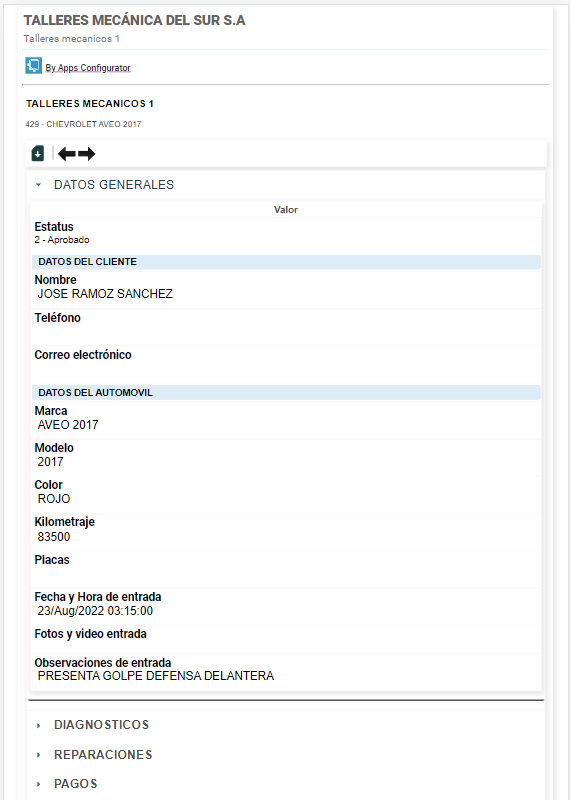The width and height of the screenshot is (571, 800).
Task: Select the Teléfono field row
Action: point(286,327)
